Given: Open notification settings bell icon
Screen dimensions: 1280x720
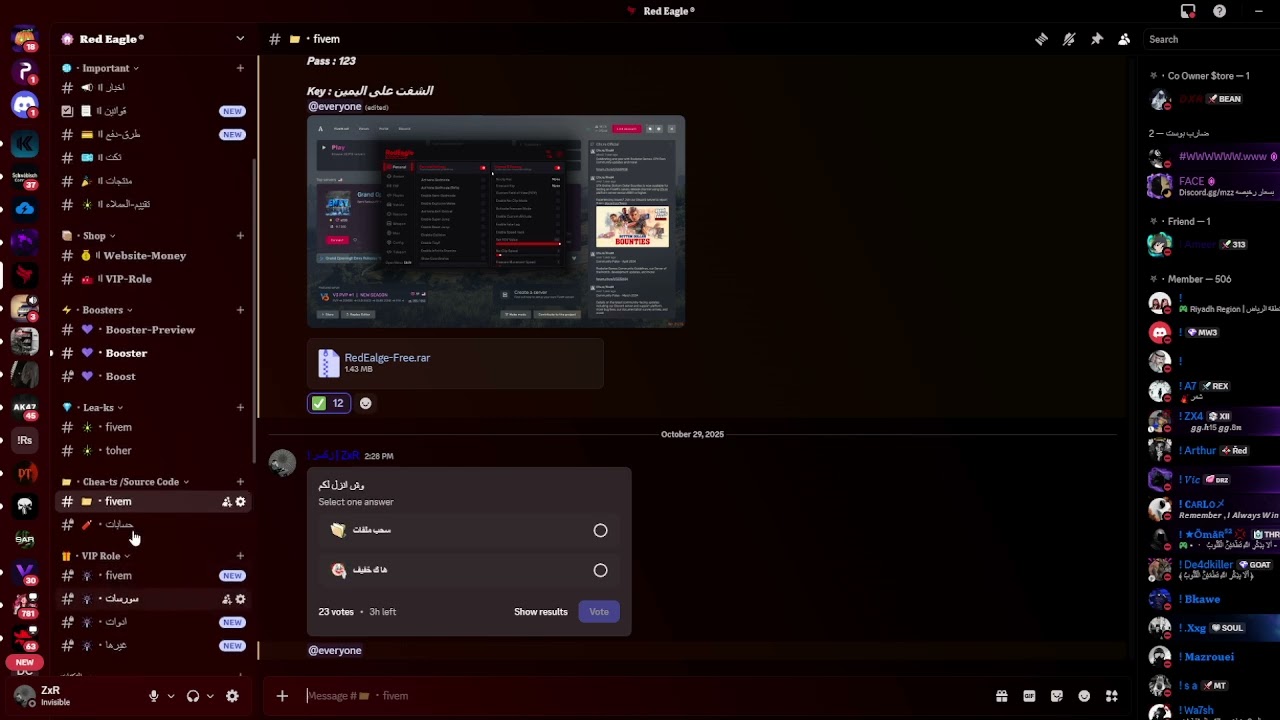Looking at the screenshot, I should 1069,39.
